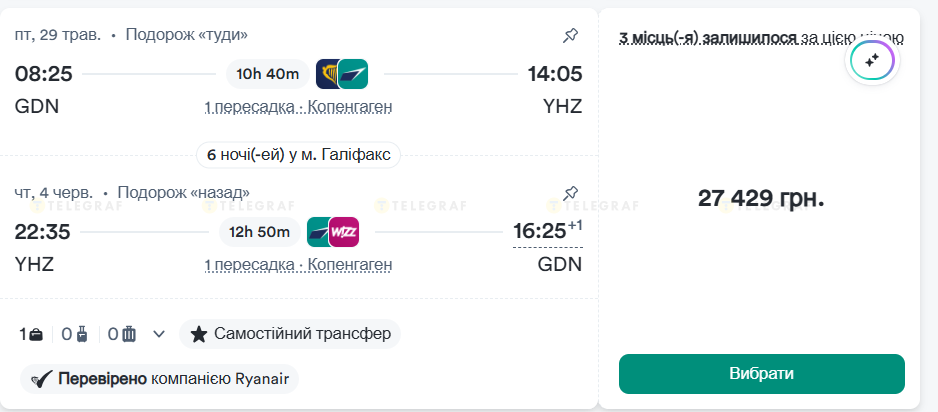Image resolution: width=938 pixels, height=412 pixels.
Task: Click the checked suitcase icon
Action: [x=128, y=334]
